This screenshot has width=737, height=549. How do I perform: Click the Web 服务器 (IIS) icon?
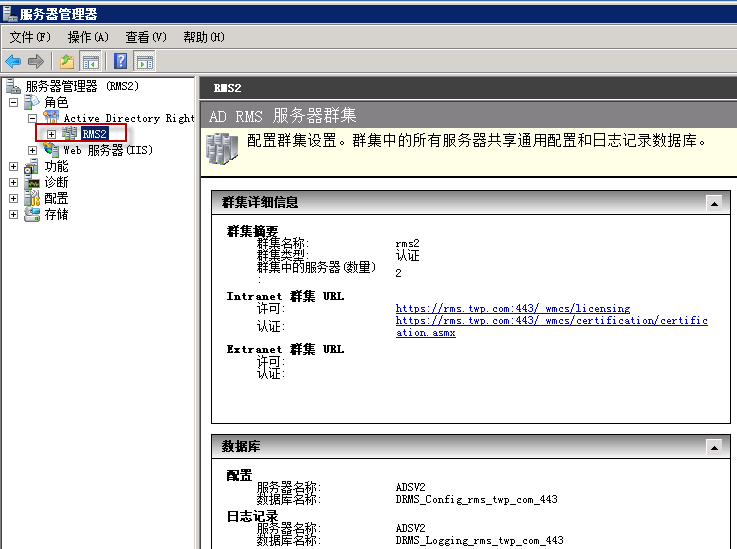pos(51,149)
